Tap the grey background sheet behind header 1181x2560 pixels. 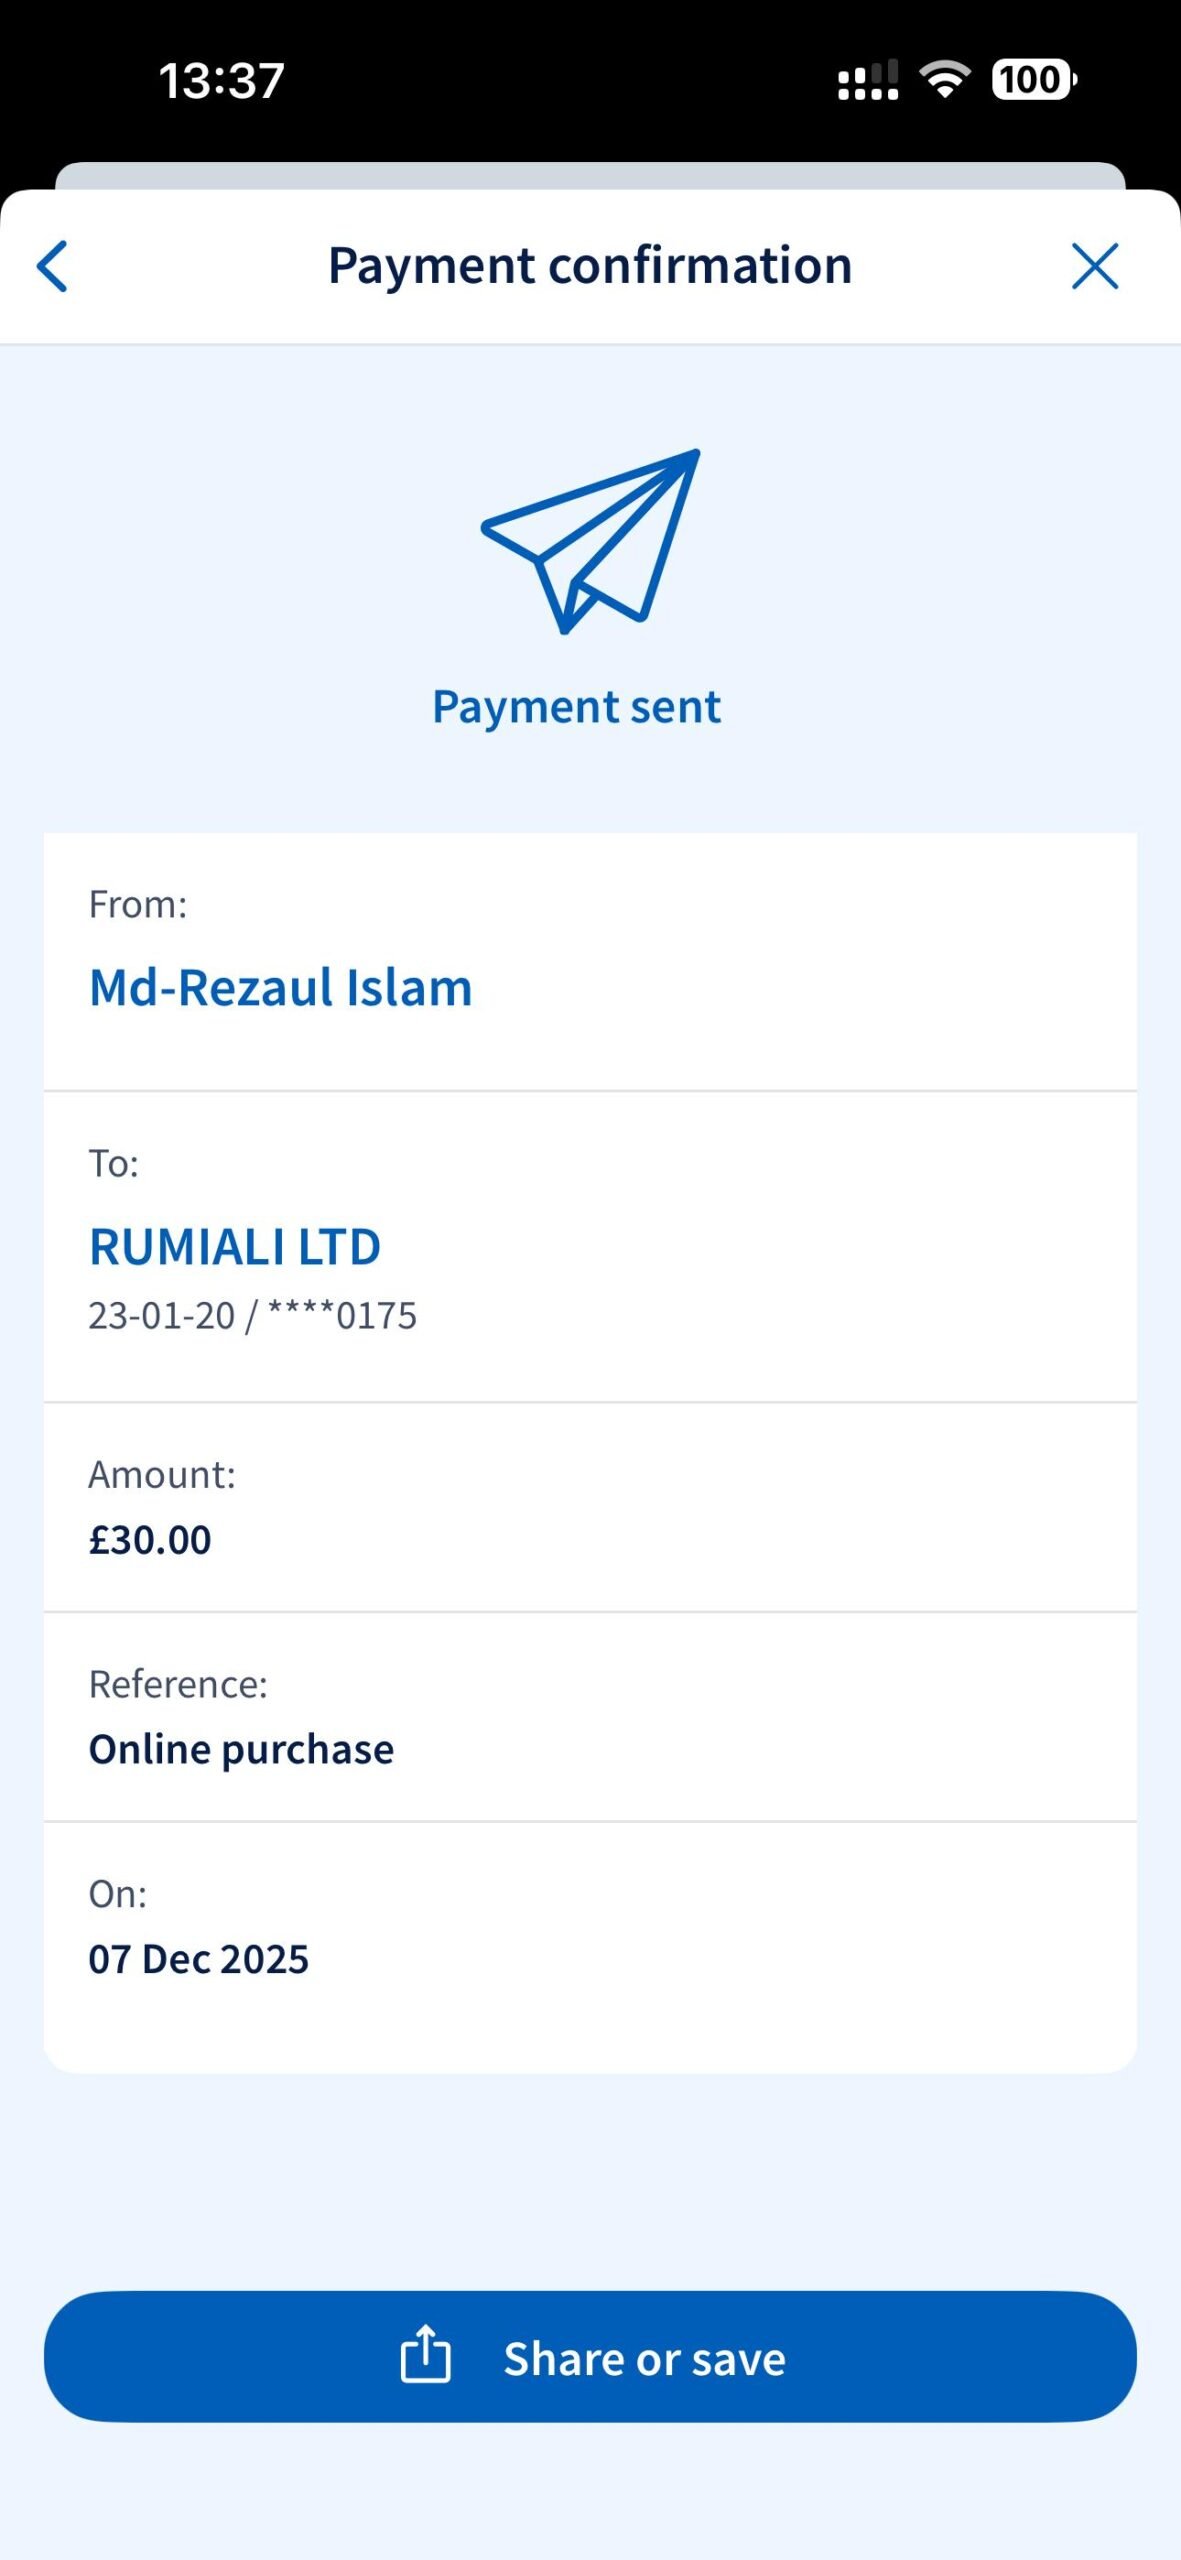590,175
